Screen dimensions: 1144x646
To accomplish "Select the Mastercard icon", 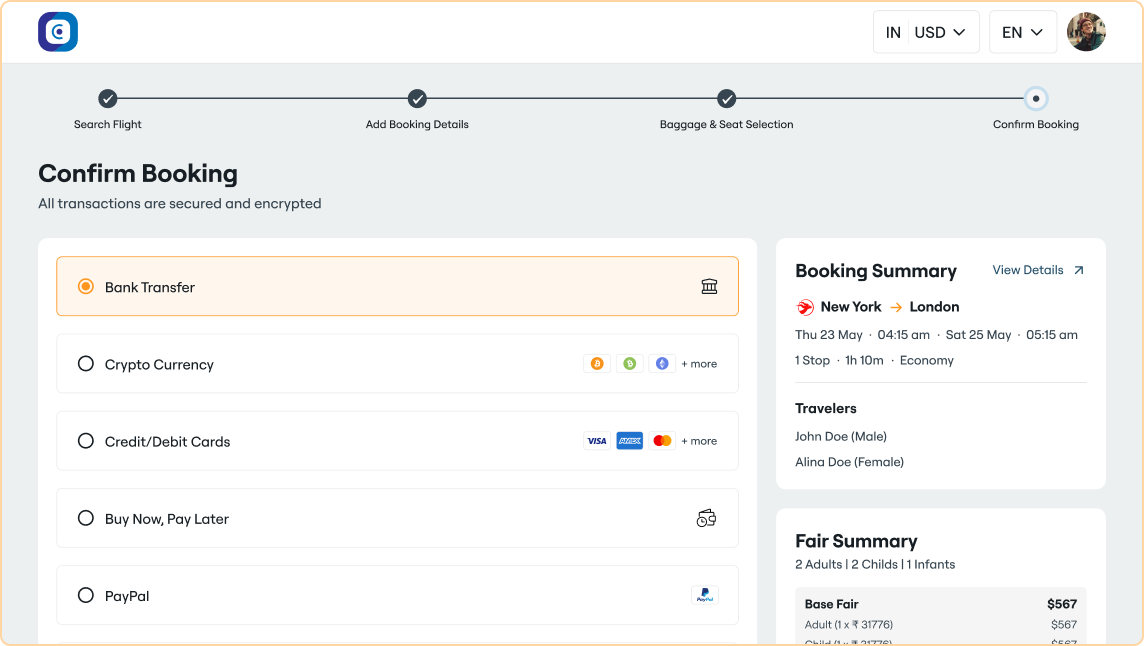I will pyautogui.click(x=662, y=440).
